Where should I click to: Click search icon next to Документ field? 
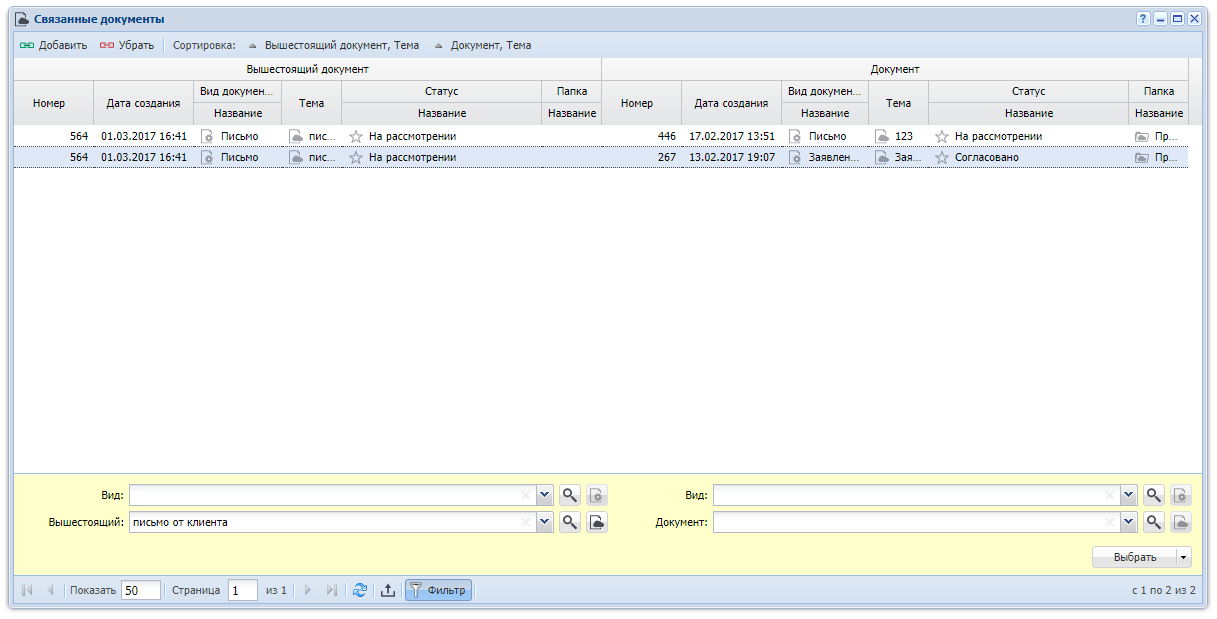tap(1154, 521)
